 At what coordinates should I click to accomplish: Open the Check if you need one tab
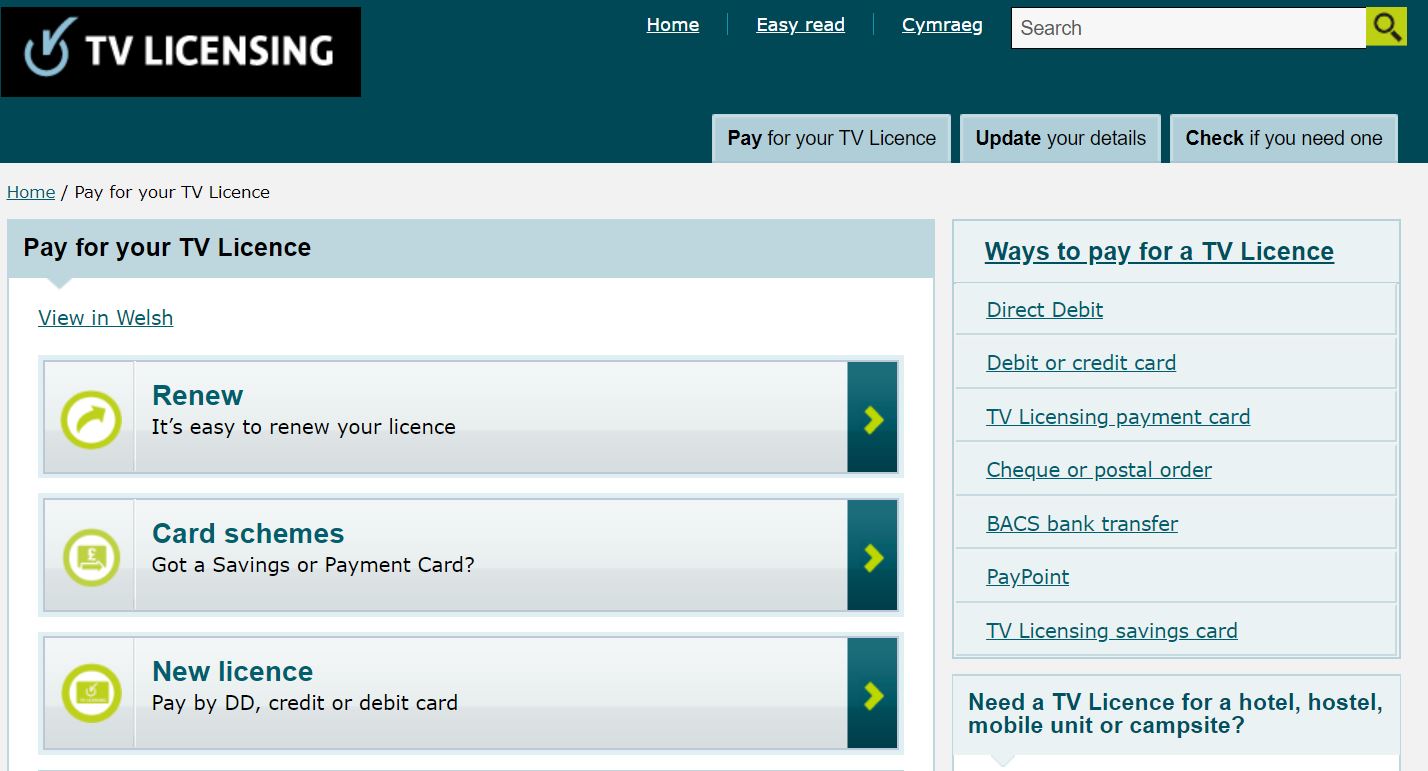[x=1283, y=138]
